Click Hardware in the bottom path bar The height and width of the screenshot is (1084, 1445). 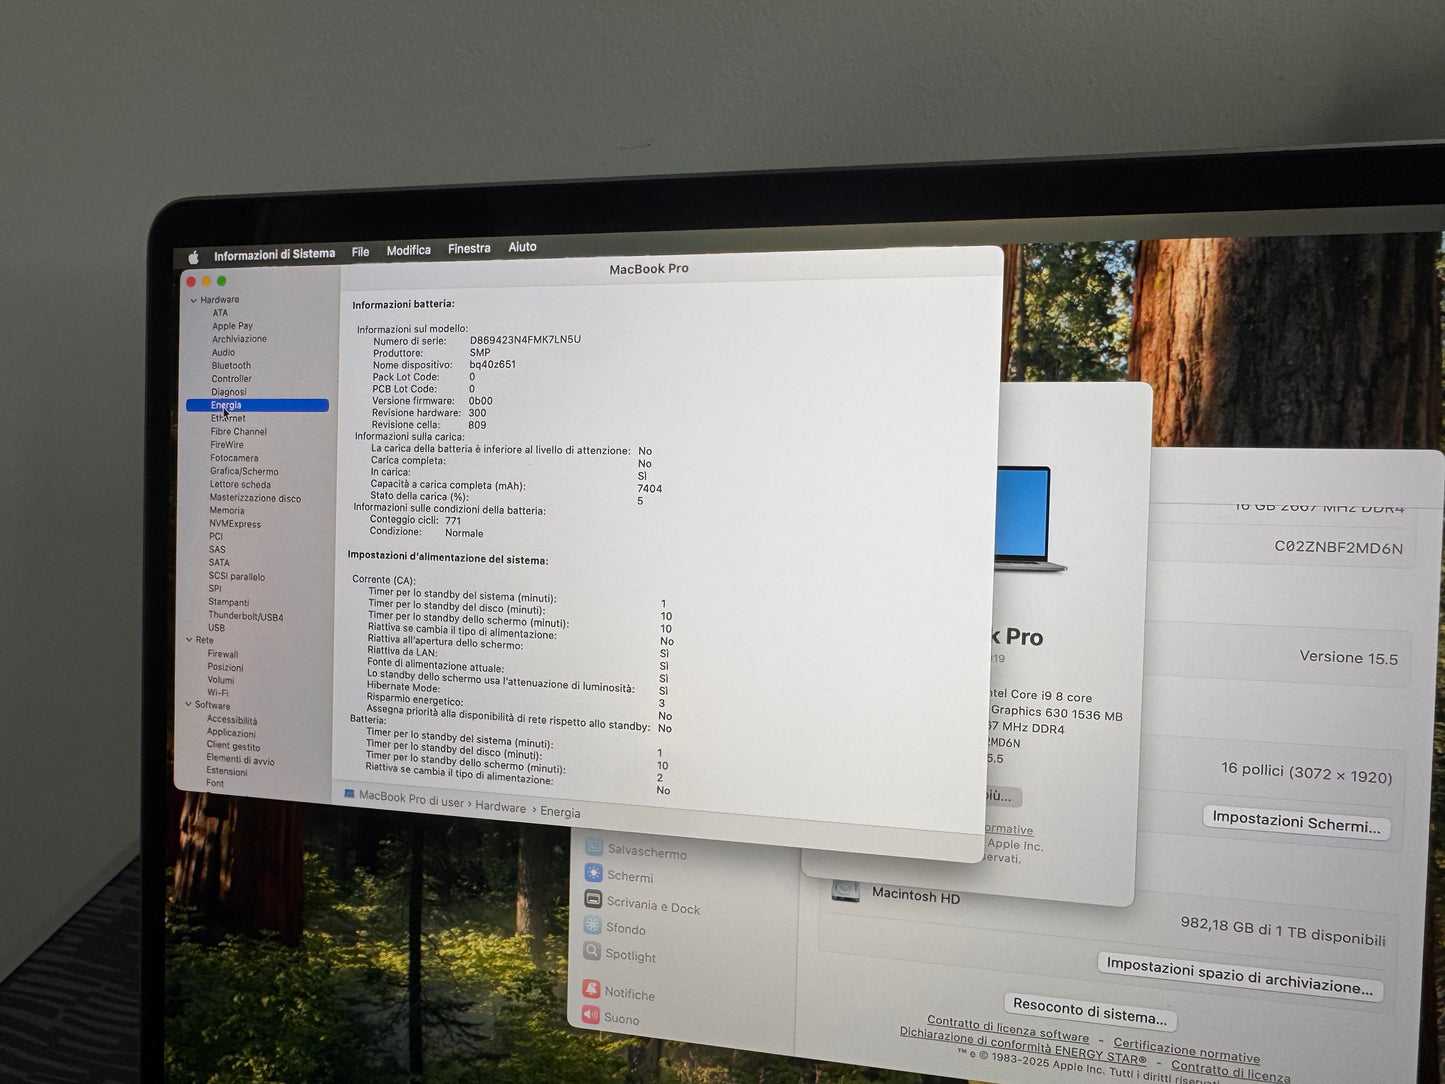click(x=500, y=807)
